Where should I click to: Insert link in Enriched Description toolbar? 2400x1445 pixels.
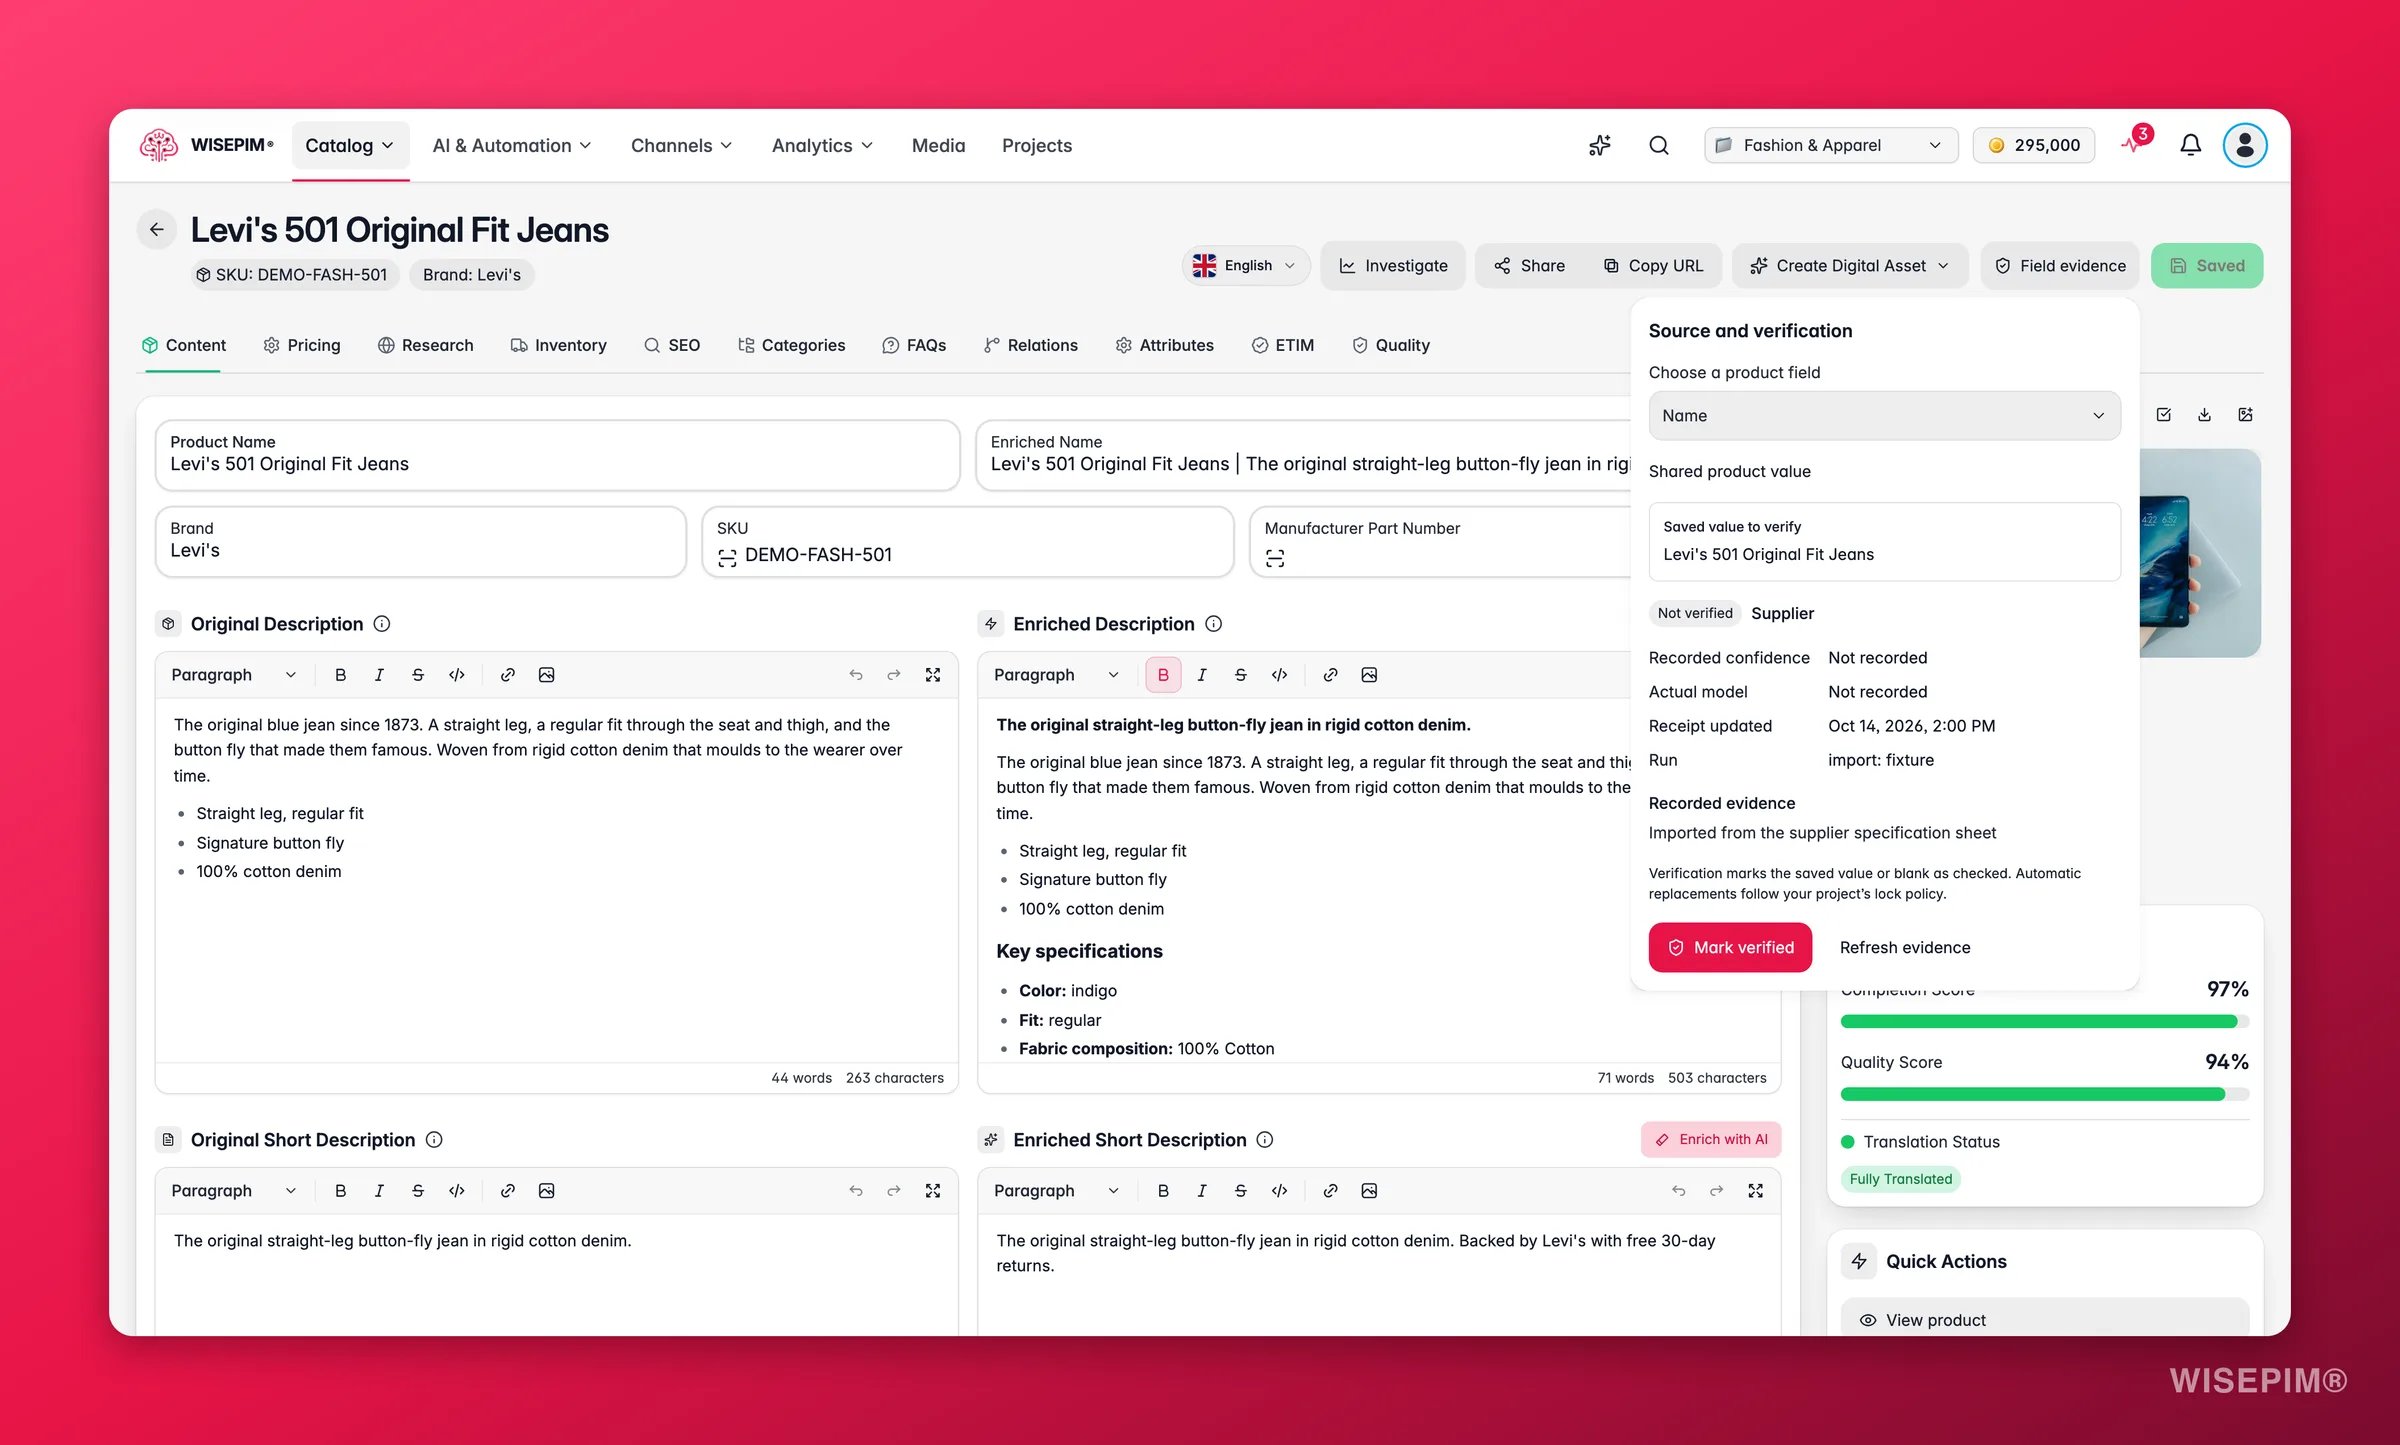1331,675
